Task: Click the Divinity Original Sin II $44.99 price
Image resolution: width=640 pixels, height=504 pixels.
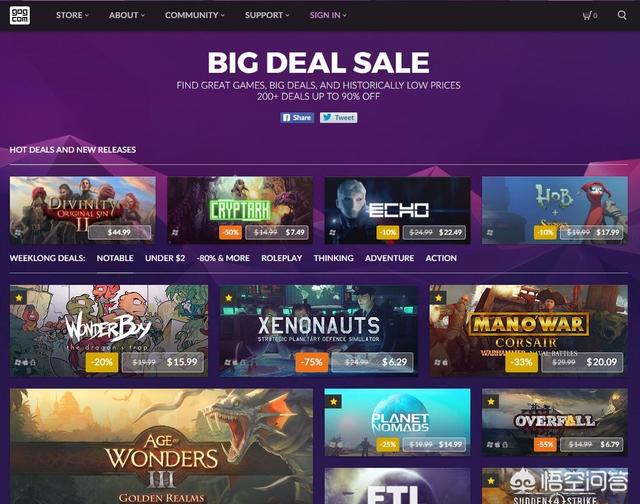Action: [x=119, y=232]
